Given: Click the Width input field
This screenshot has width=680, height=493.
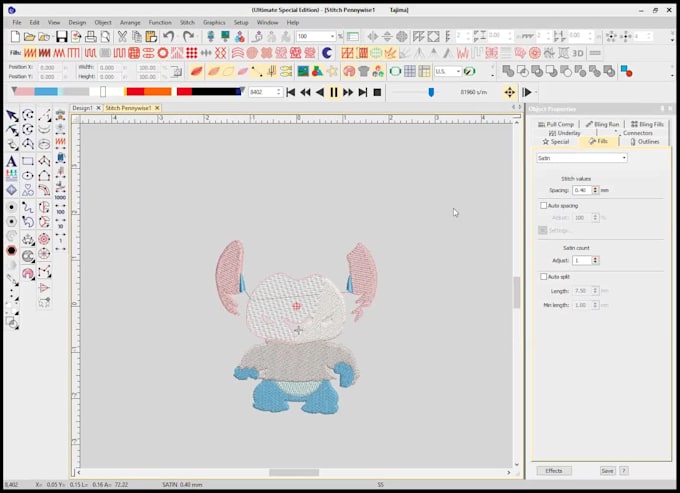Looking at the screenshot, I should (110, 68).
